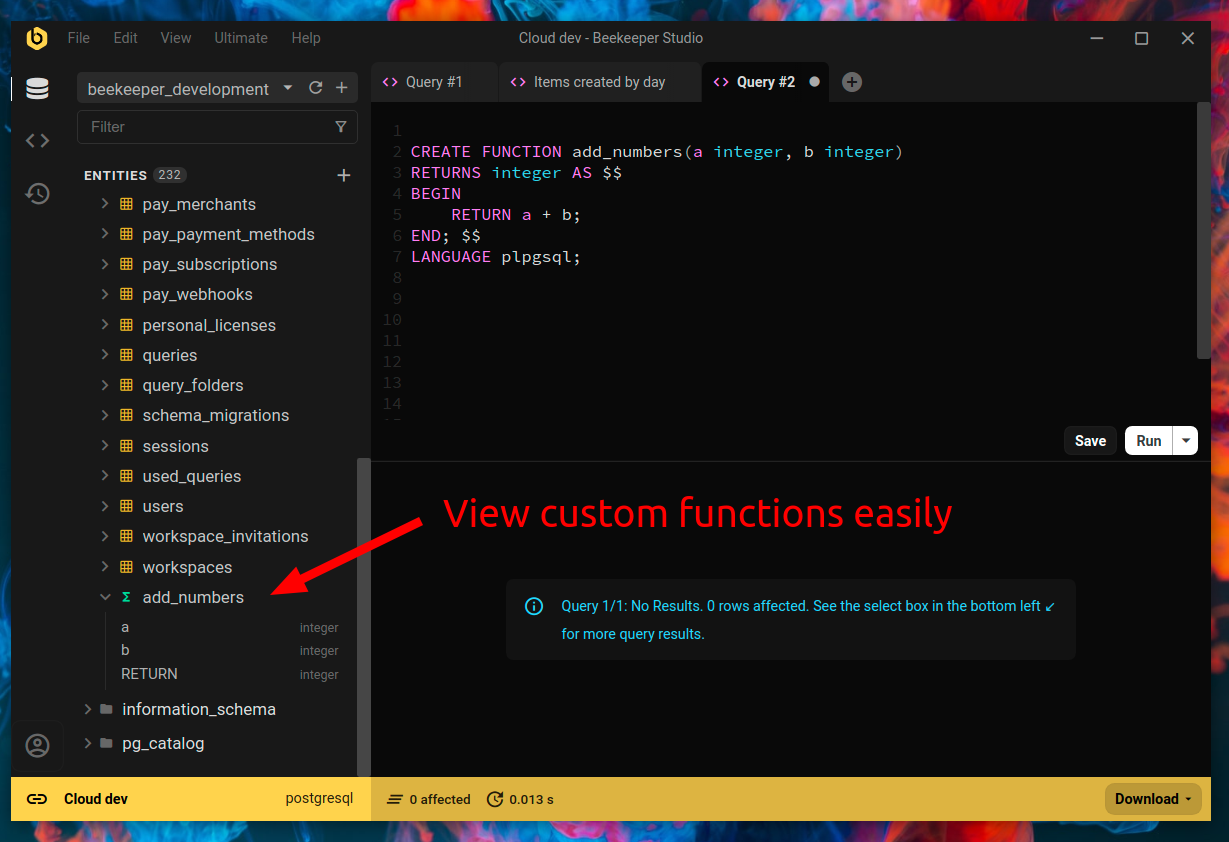Click the ENTITIES header label
The height and width of the screenshot is (842, 1229).
115,175
